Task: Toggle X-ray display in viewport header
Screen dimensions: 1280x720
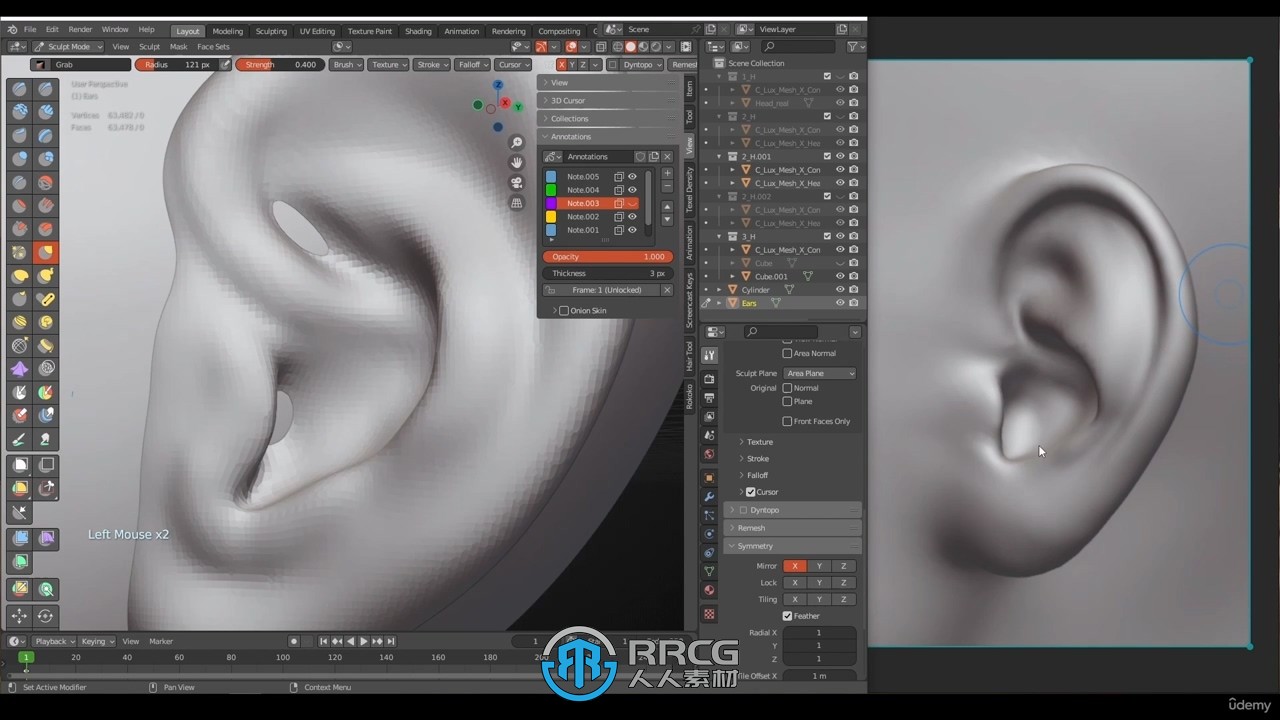Action: point(601,46)
